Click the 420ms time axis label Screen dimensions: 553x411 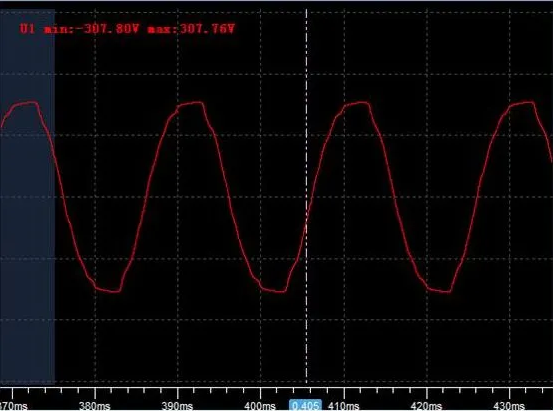(426, 406)
